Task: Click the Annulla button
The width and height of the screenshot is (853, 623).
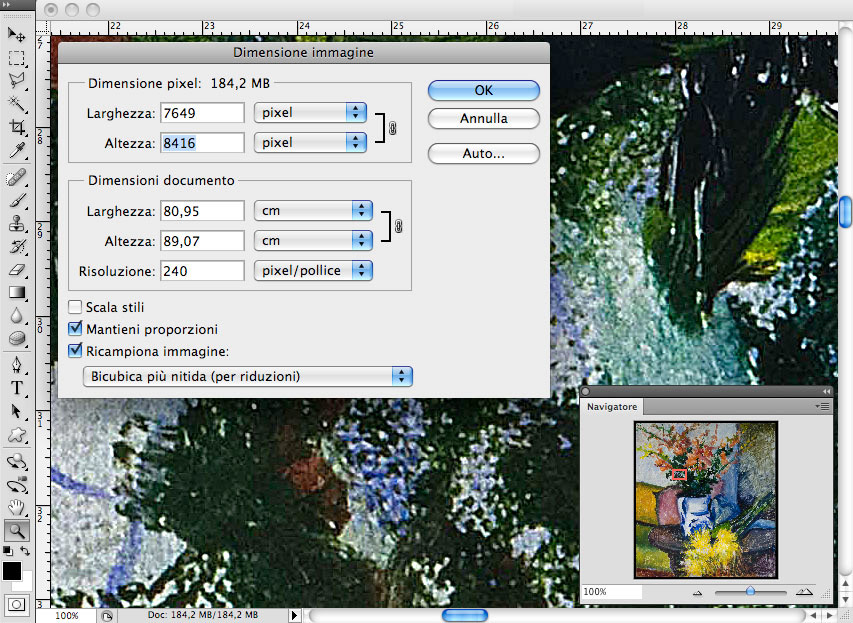Action: pos(484,119)
